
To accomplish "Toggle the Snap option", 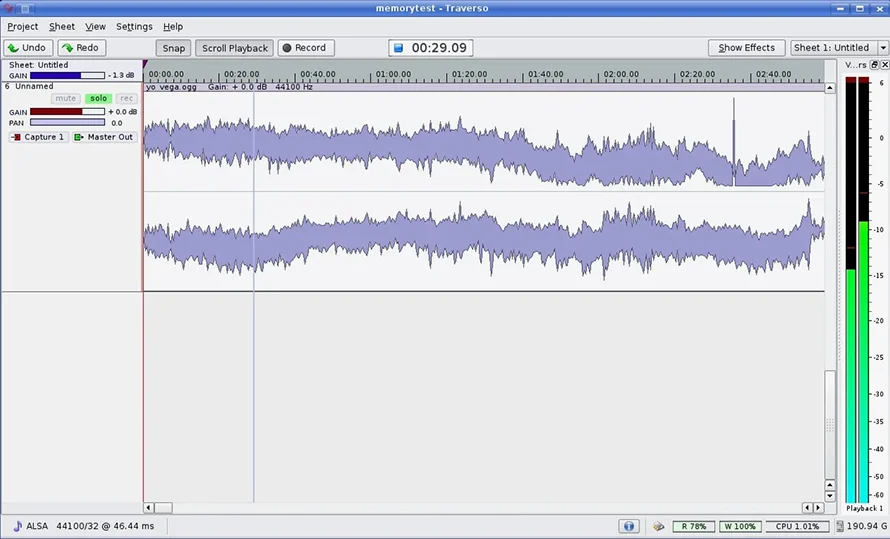I will point(174,48).
